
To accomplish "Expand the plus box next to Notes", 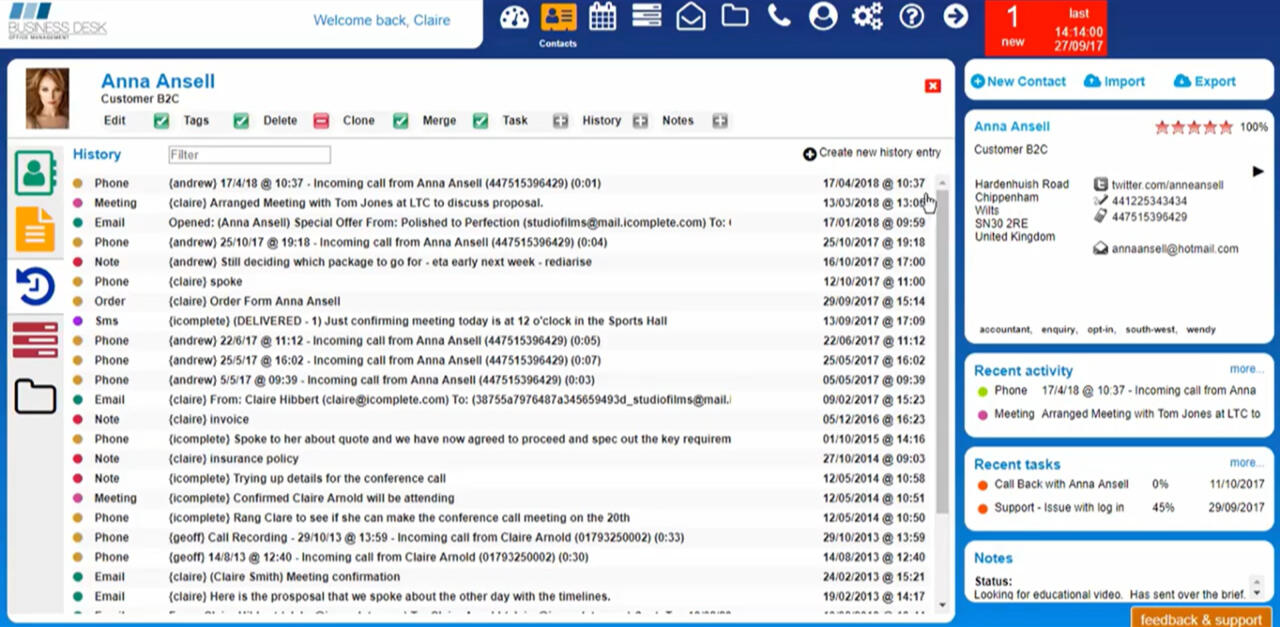I will point(719,121).
